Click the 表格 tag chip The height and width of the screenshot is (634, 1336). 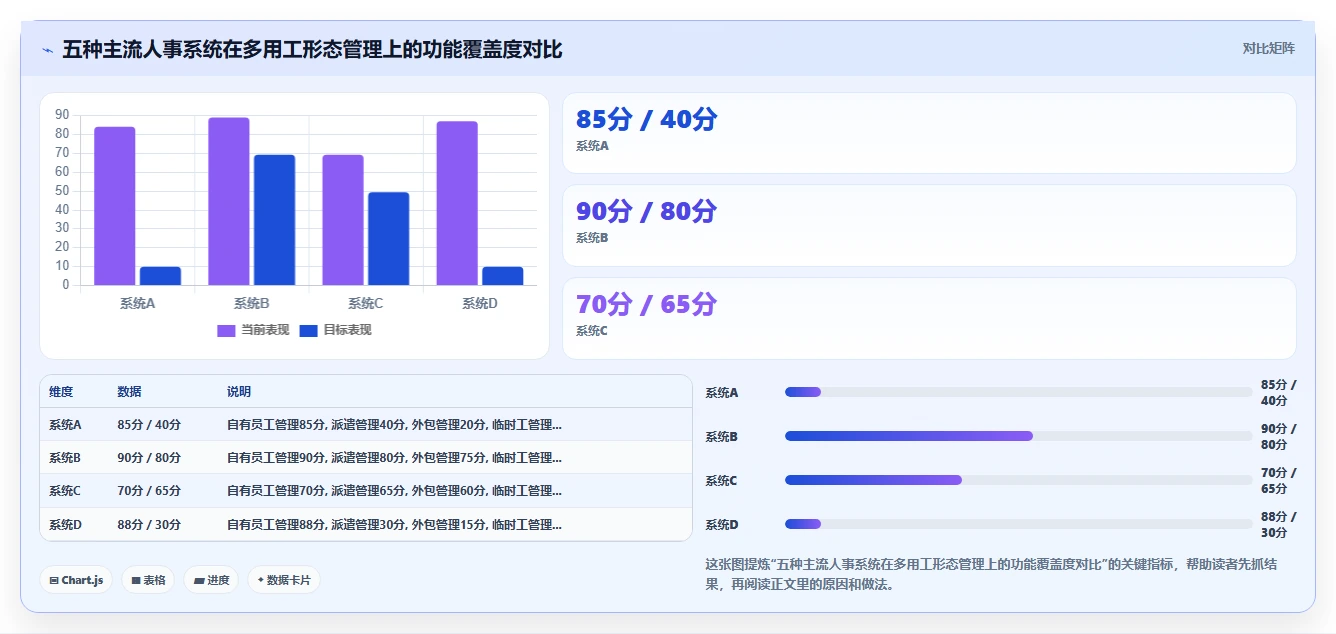[x=148, y=580]
